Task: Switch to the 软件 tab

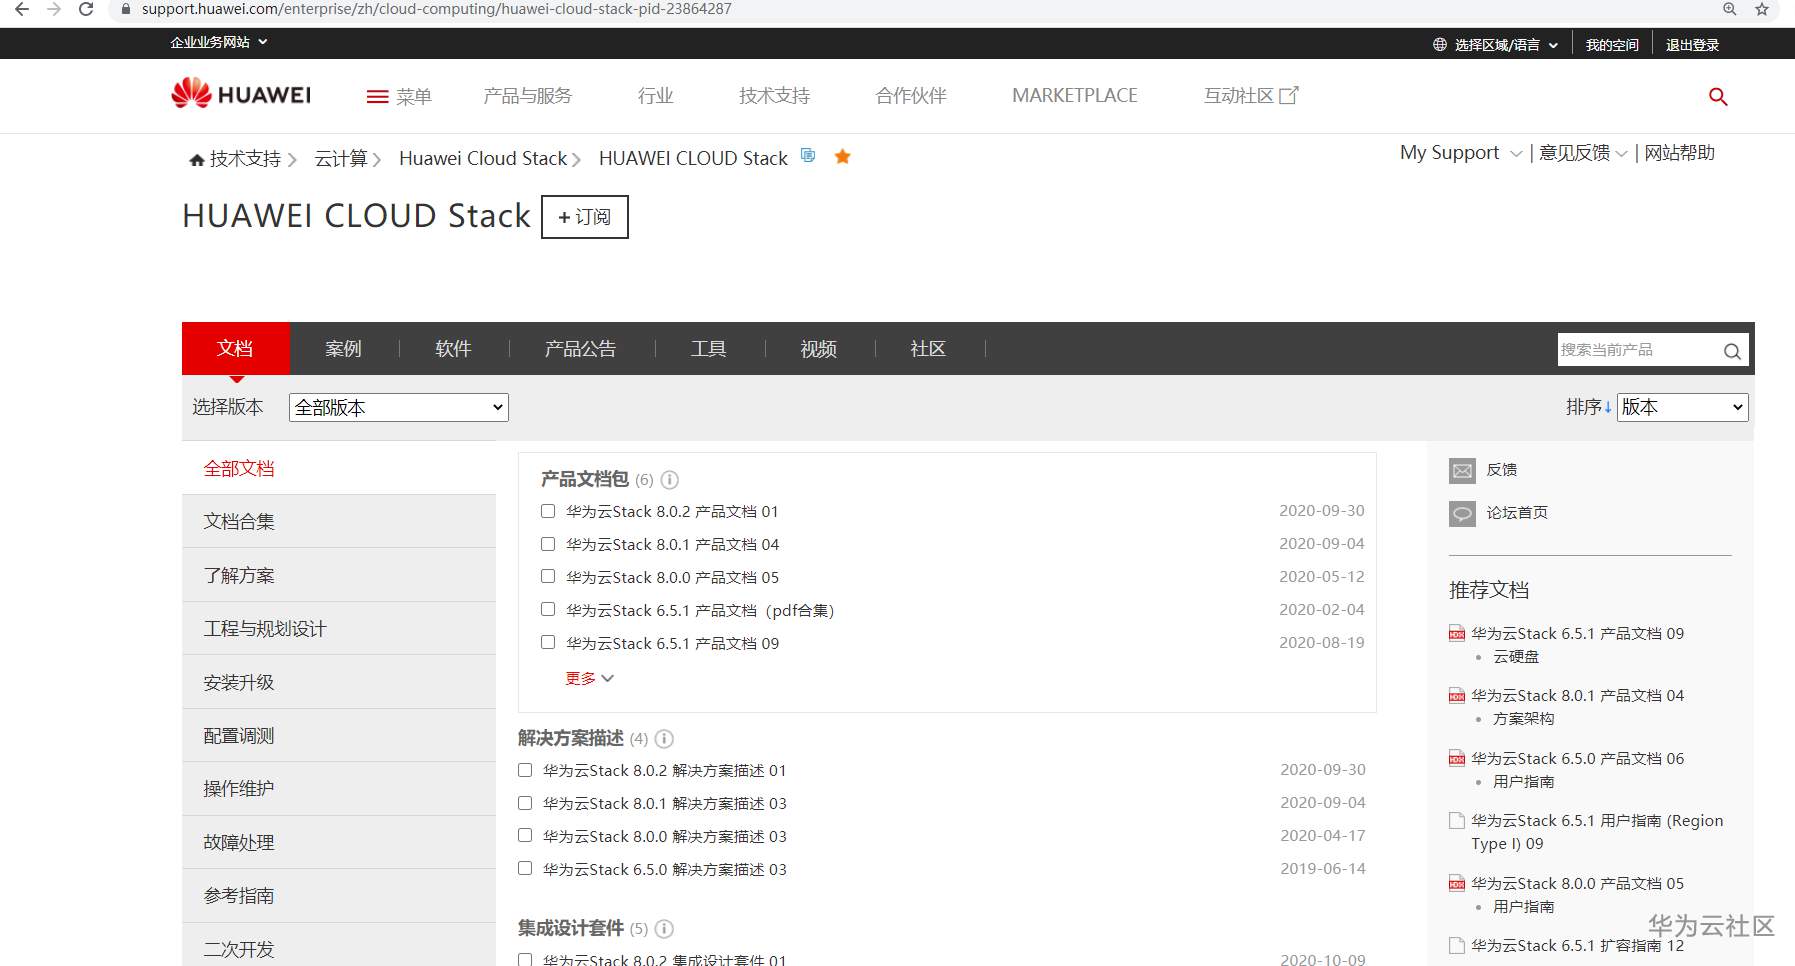Action: click(x=453, y=349)
